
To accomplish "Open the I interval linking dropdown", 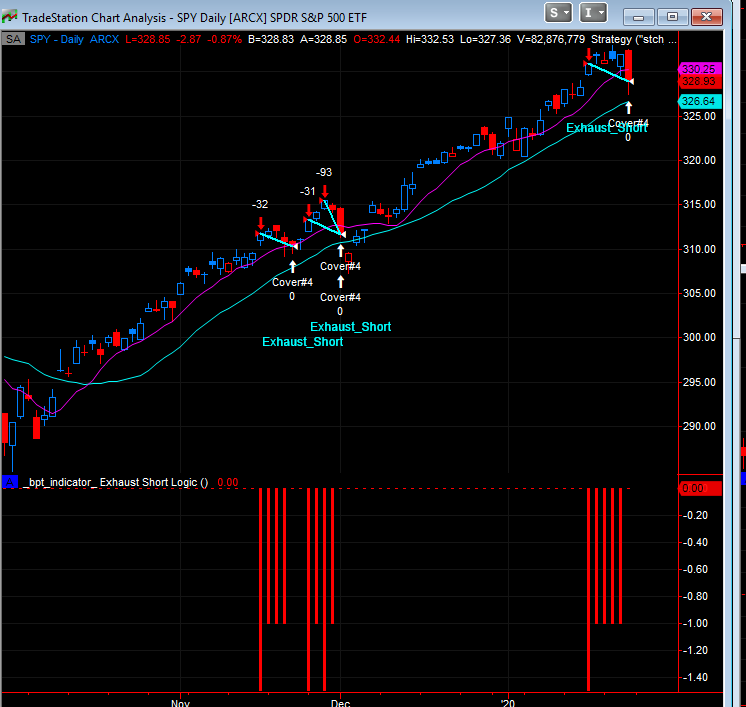I will click(x=593, y=13).
